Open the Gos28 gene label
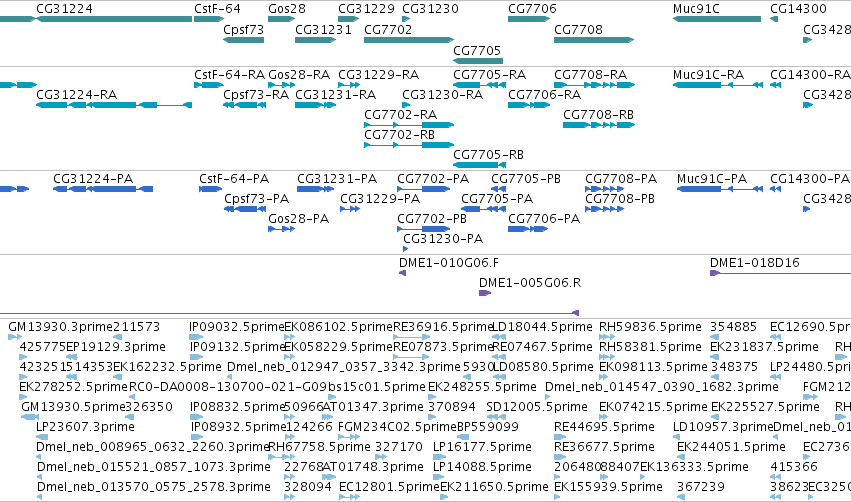This screenshot has height=502, width=851. click(x=287, y=9)
